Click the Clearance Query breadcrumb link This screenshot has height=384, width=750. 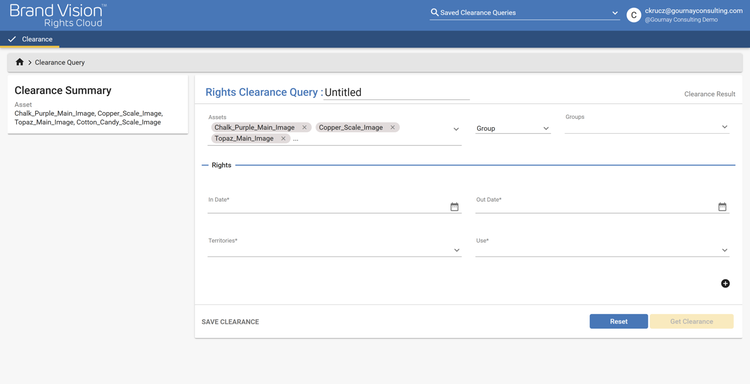(60, 63)
